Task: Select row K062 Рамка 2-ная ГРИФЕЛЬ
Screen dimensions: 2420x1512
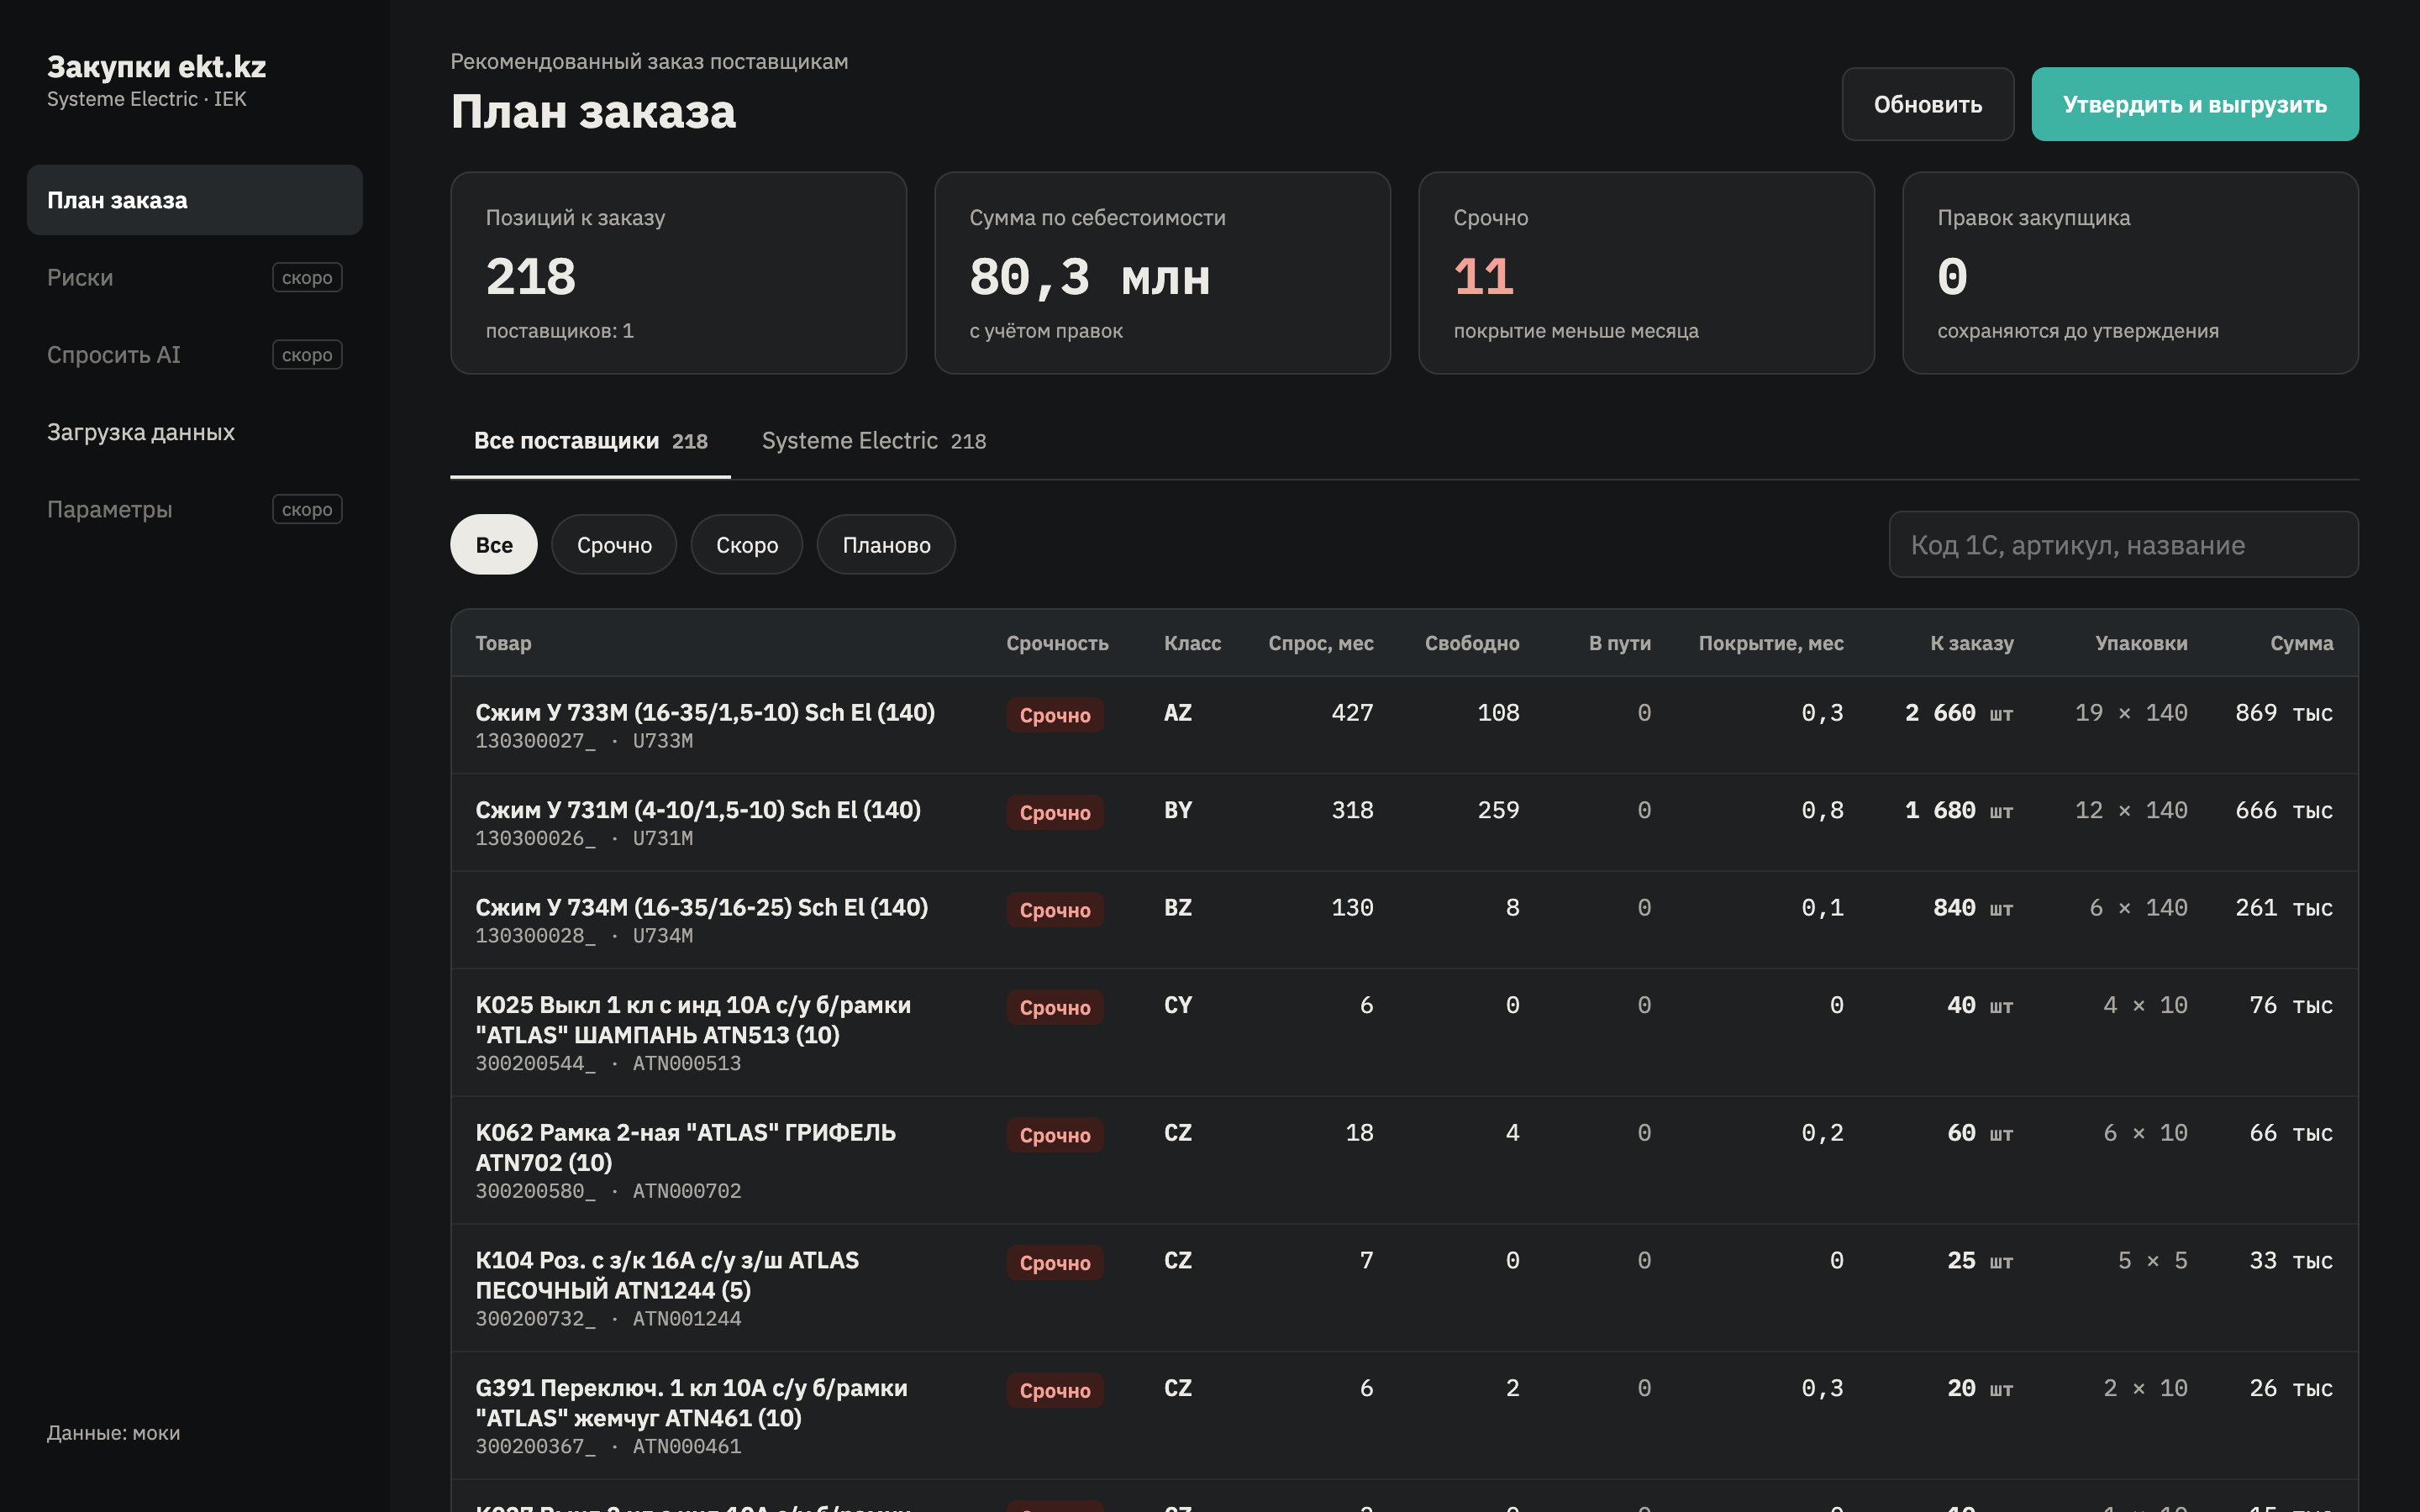Action: [x=1404, y=1160]
